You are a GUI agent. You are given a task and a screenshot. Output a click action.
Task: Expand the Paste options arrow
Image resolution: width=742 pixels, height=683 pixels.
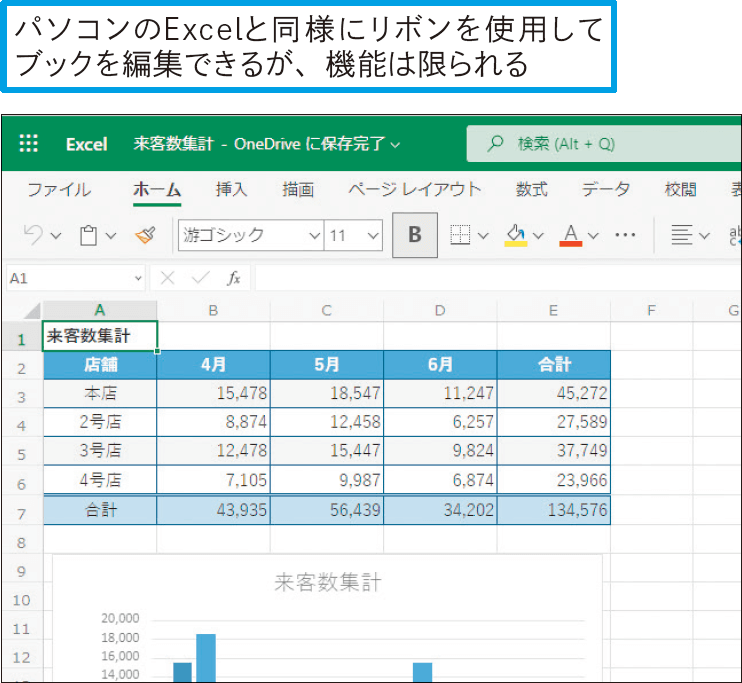pos(111,235)
